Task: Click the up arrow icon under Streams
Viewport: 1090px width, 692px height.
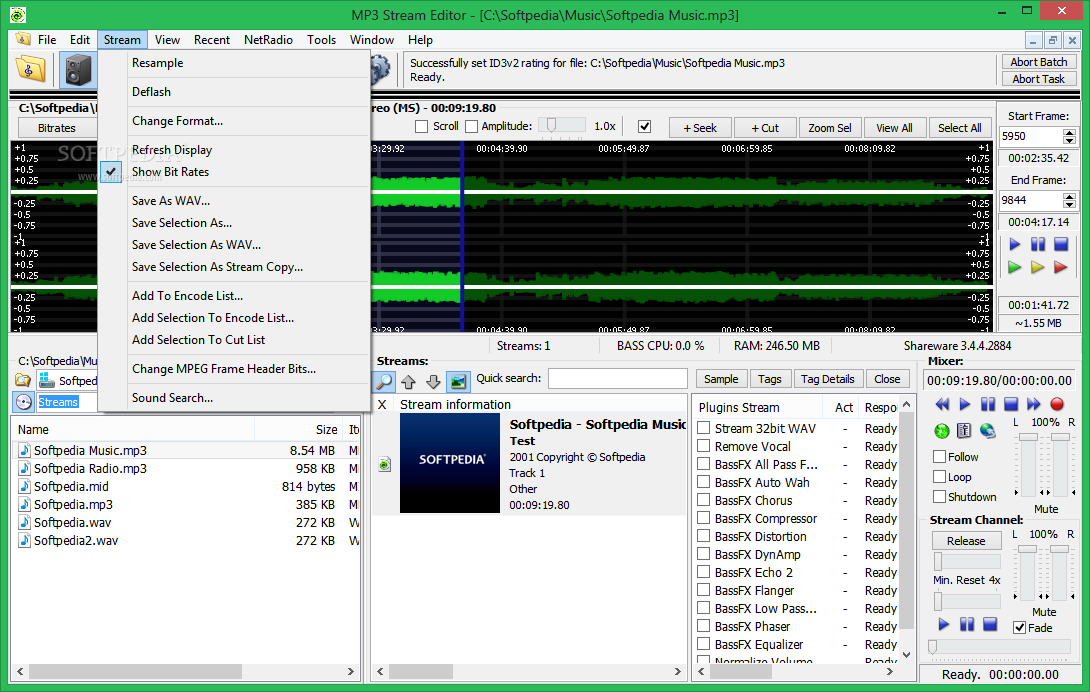Action: coord(409,381)
